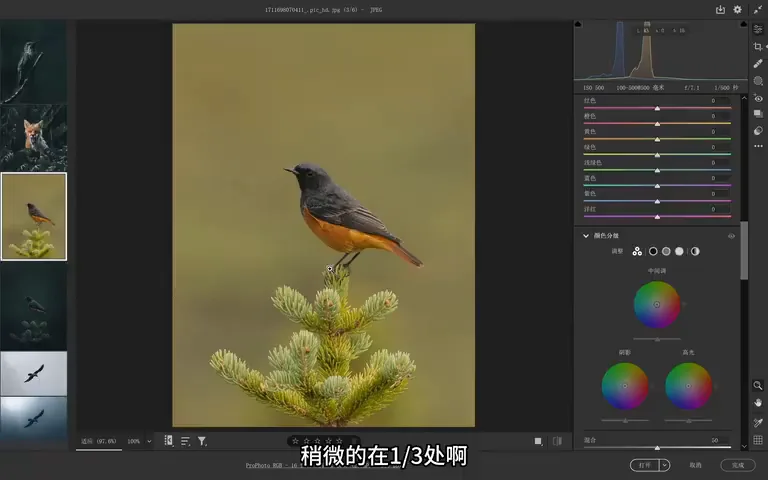Select the three-way color grading view
Image resolution: width=768 pixels, height=480 pixels.
(x=637, y=251)
